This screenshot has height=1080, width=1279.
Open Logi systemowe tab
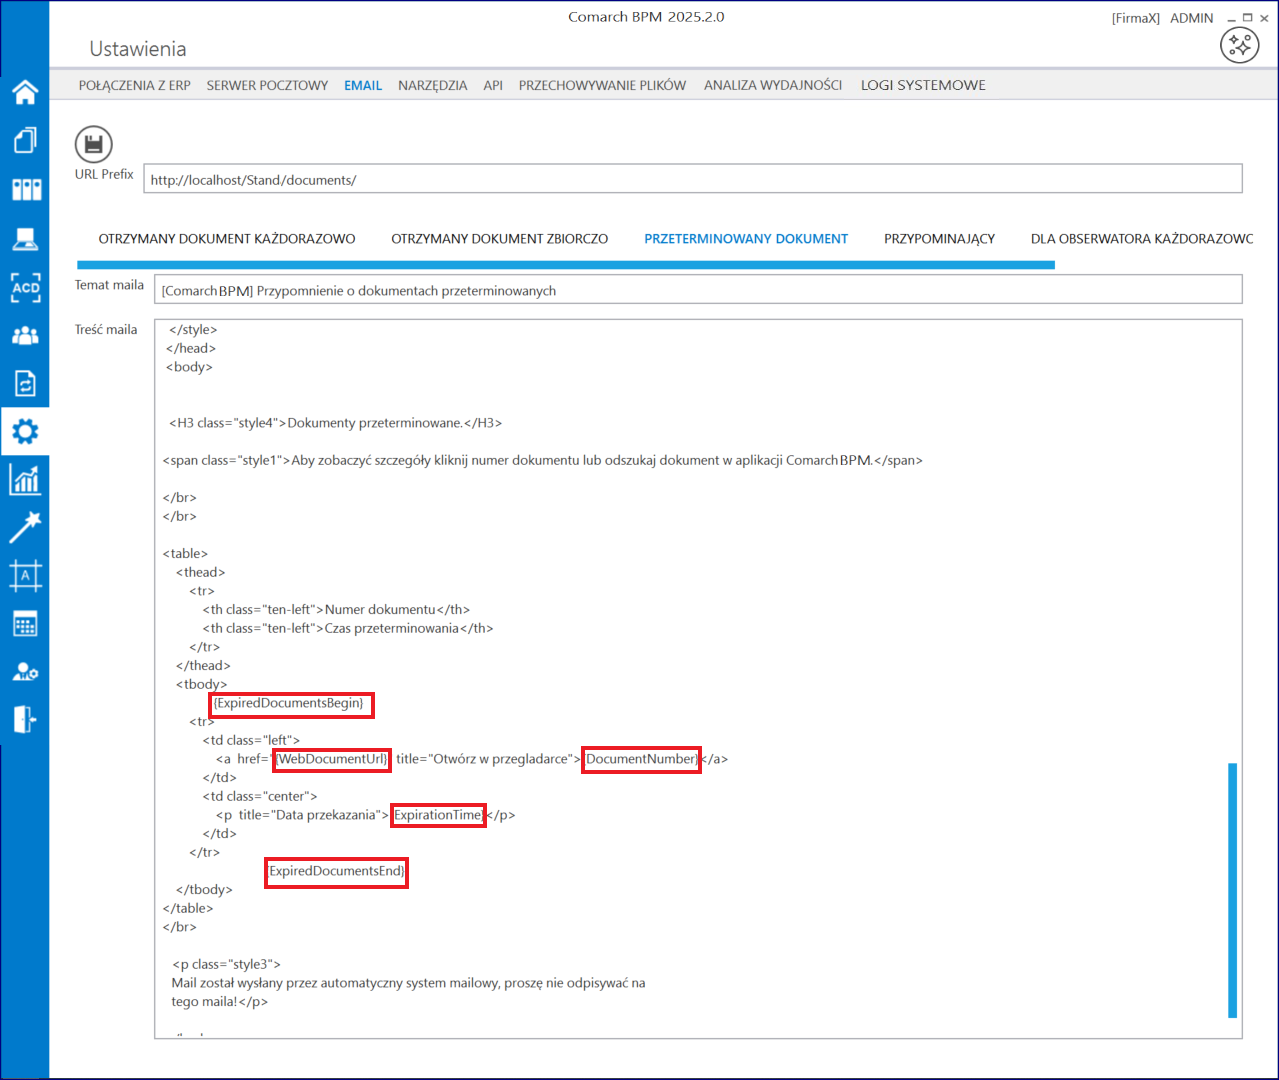pyautogui.click(x=923, y=85)
